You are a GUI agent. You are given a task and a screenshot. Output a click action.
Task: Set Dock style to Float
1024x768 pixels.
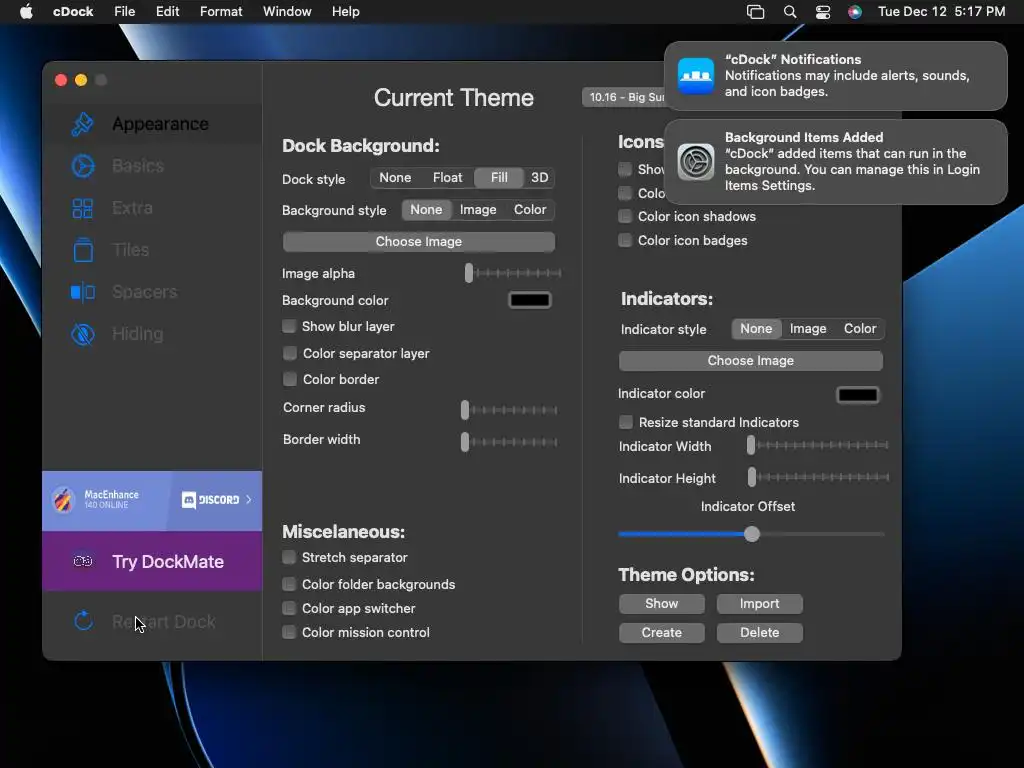click(x=447, y=178)
